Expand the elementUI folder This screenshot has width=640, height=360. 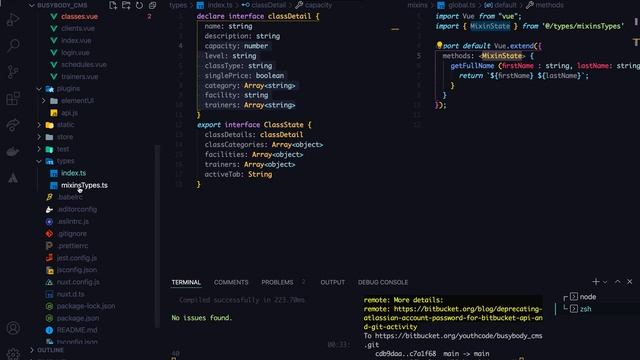coord(44,100)
